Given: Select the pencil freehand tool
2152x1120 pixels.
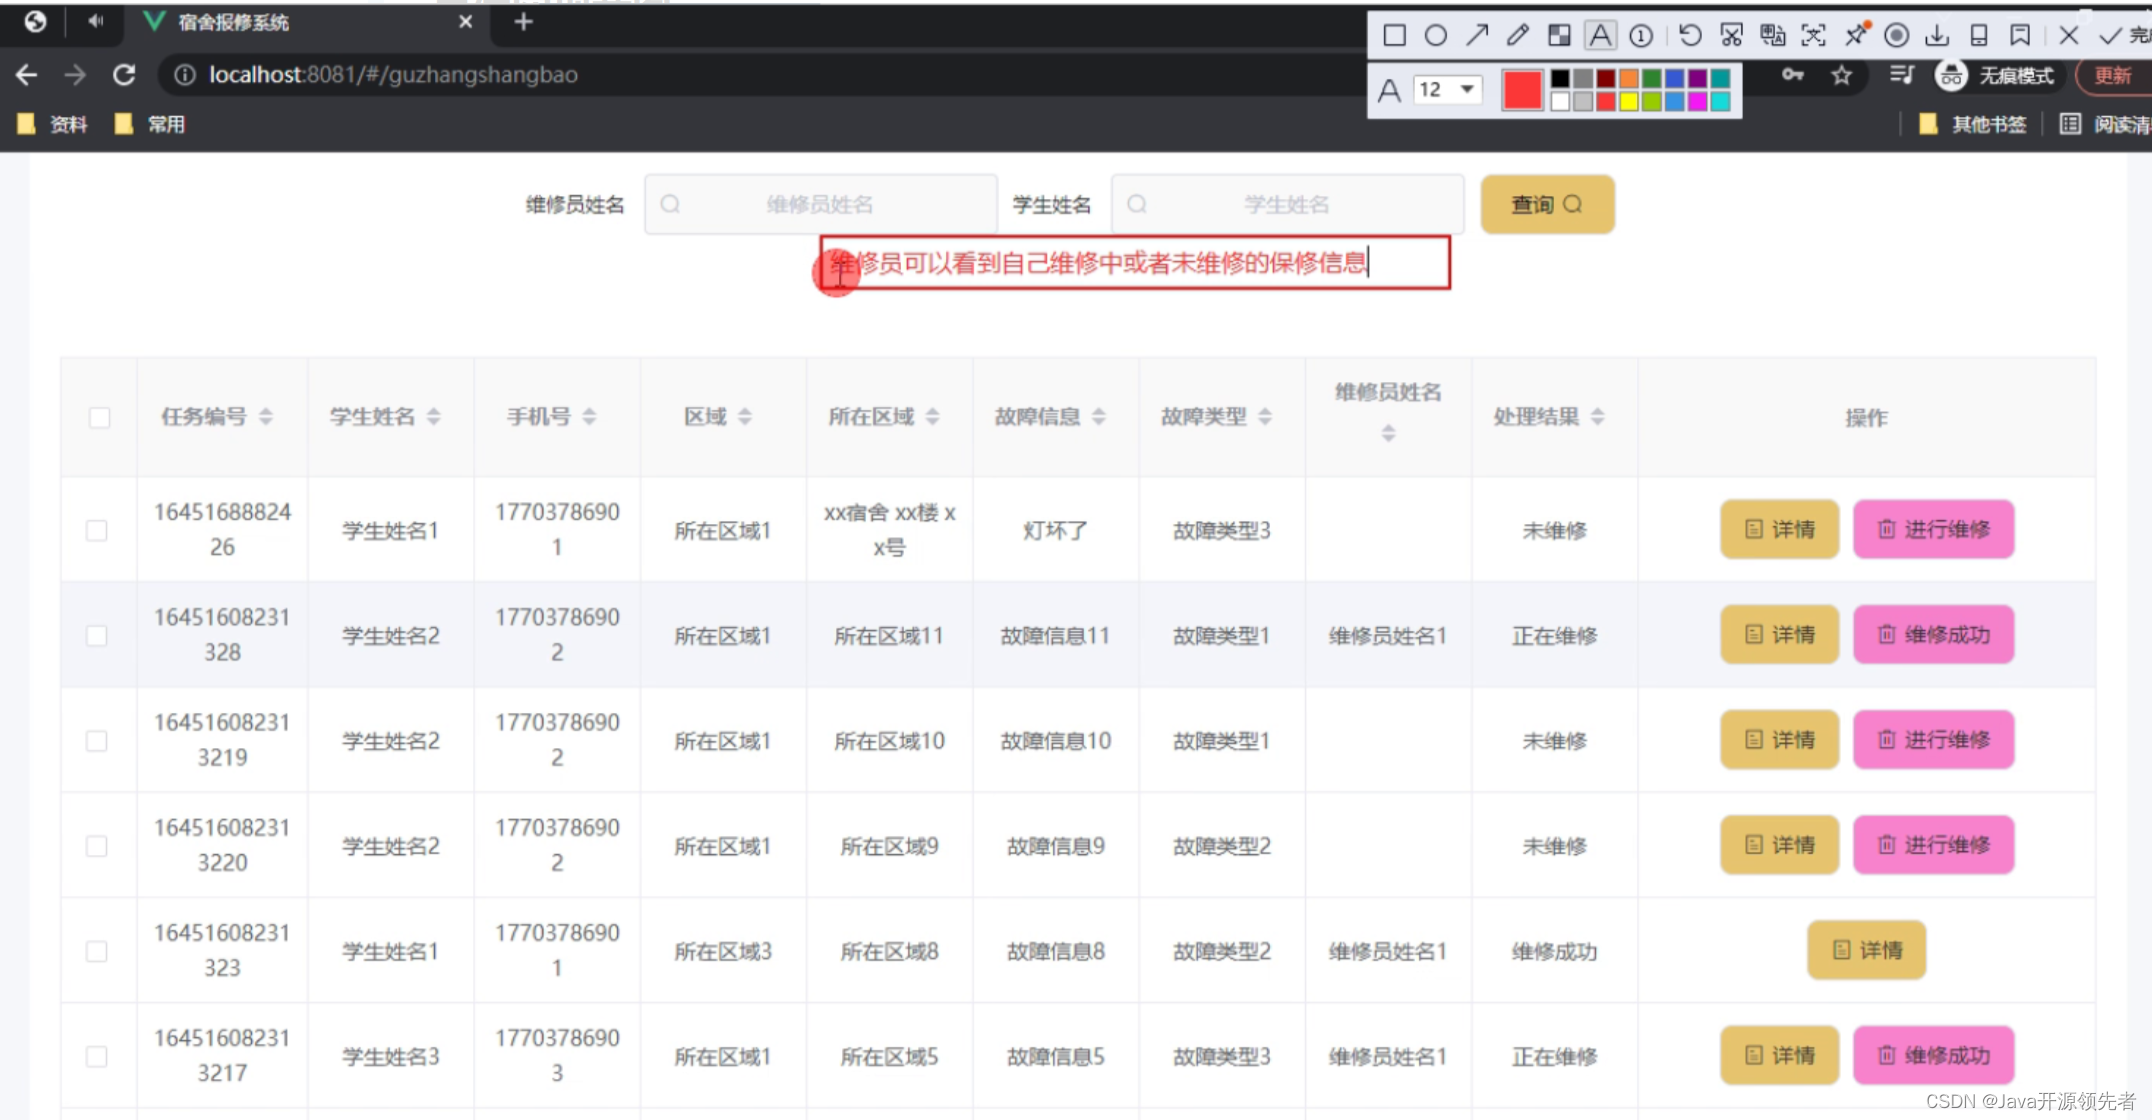Looking at the screenshot, I should pos(1518,35).
